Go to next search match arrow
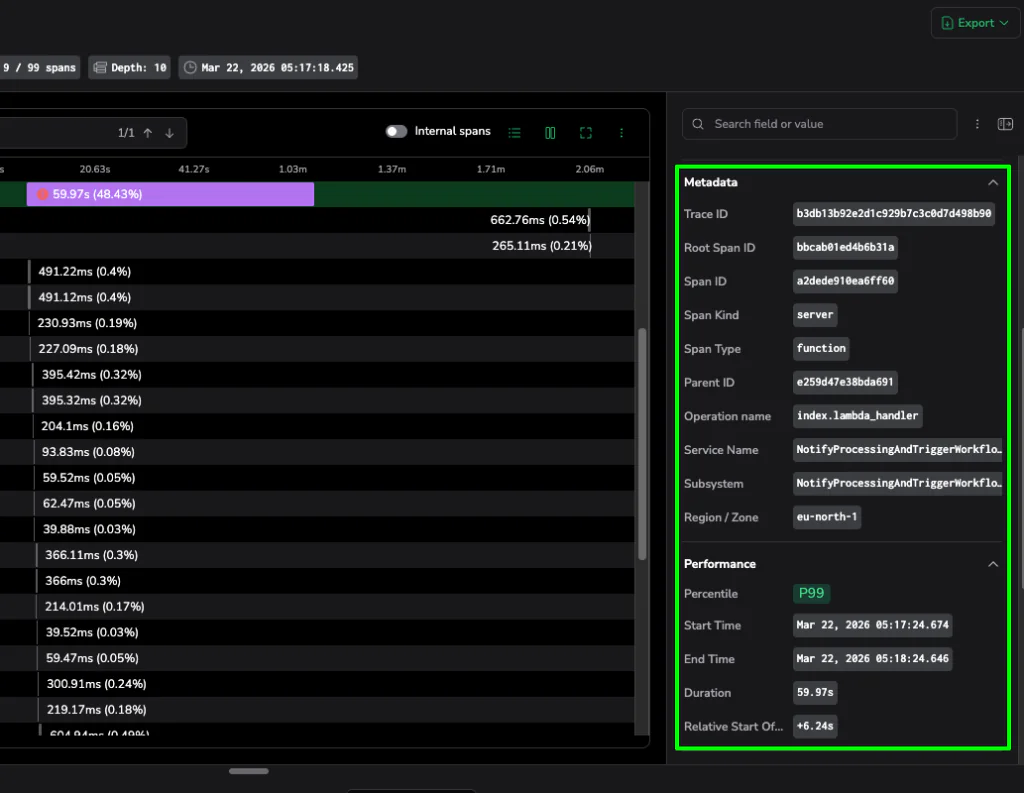This screenshot has width=1024, height=793. (170, 133)
